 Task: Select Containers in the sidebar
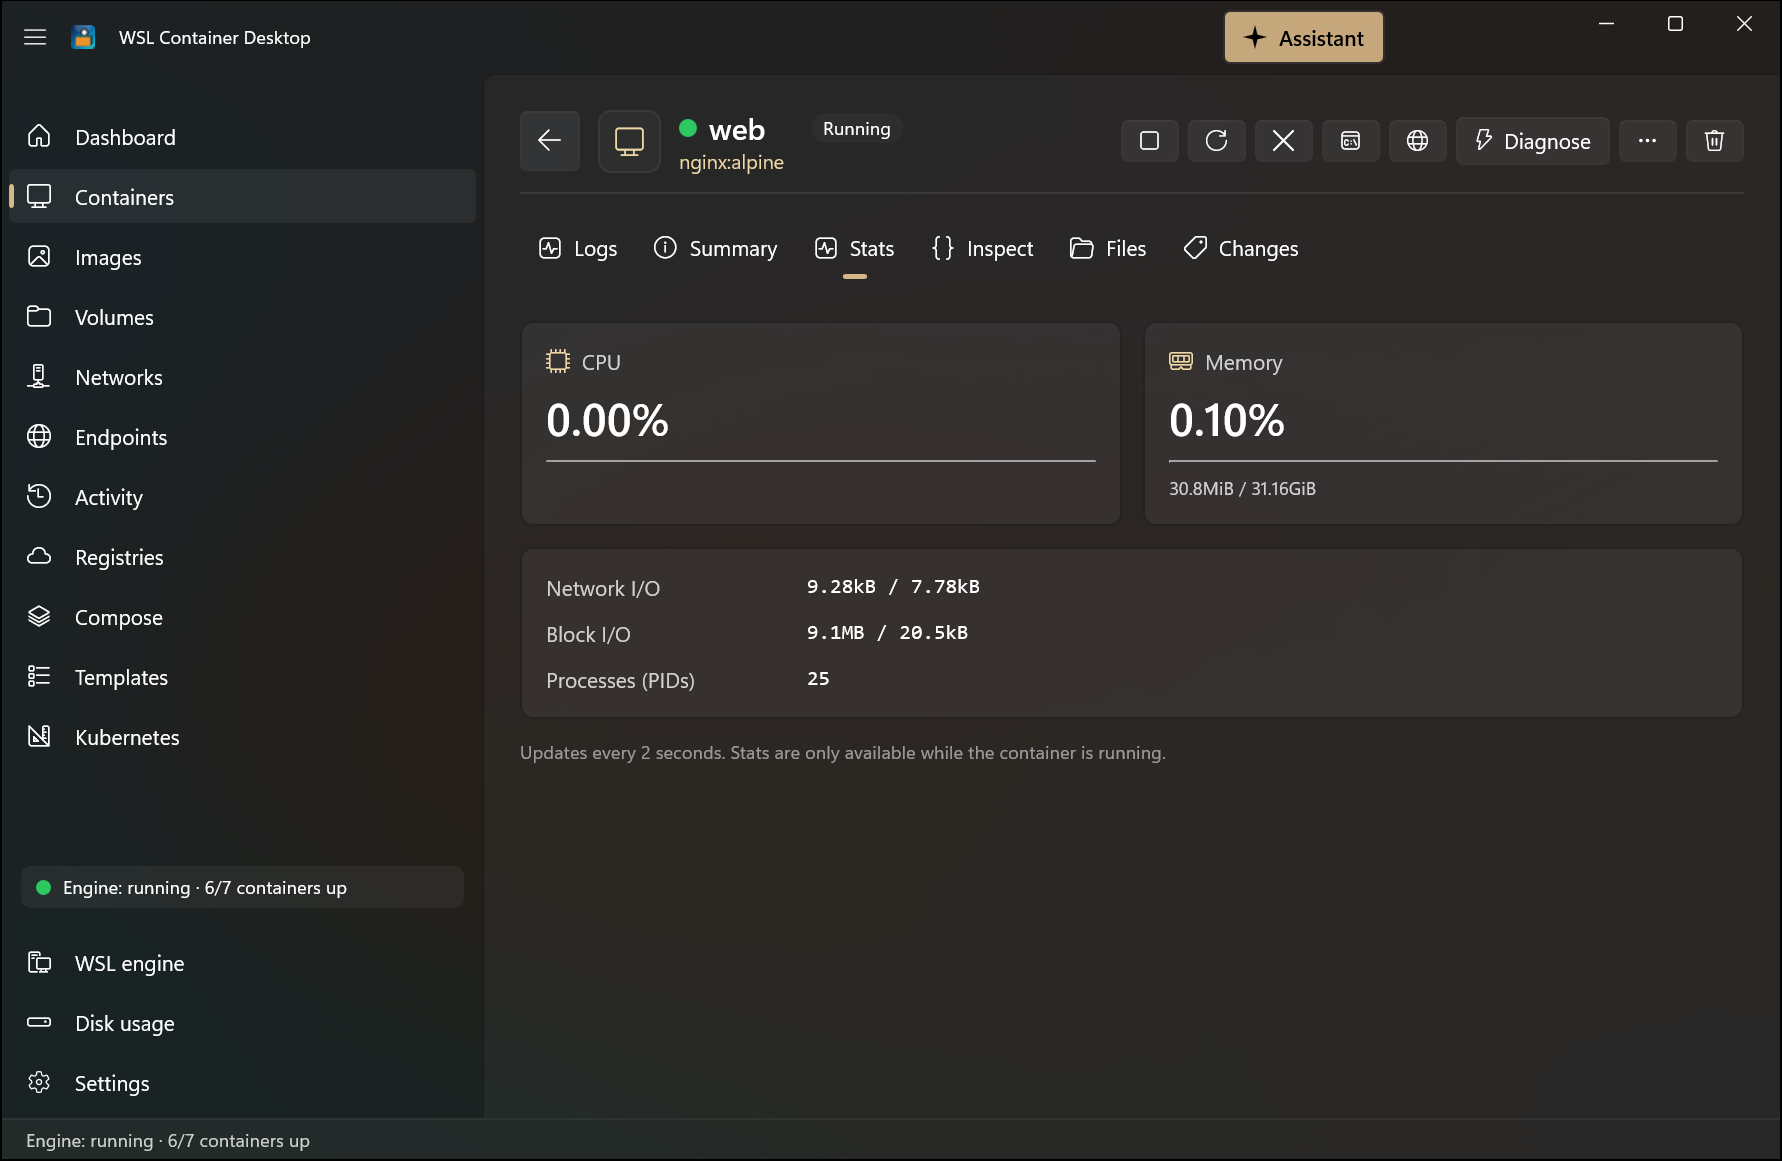pyautogui.click(x=242, y=197)
